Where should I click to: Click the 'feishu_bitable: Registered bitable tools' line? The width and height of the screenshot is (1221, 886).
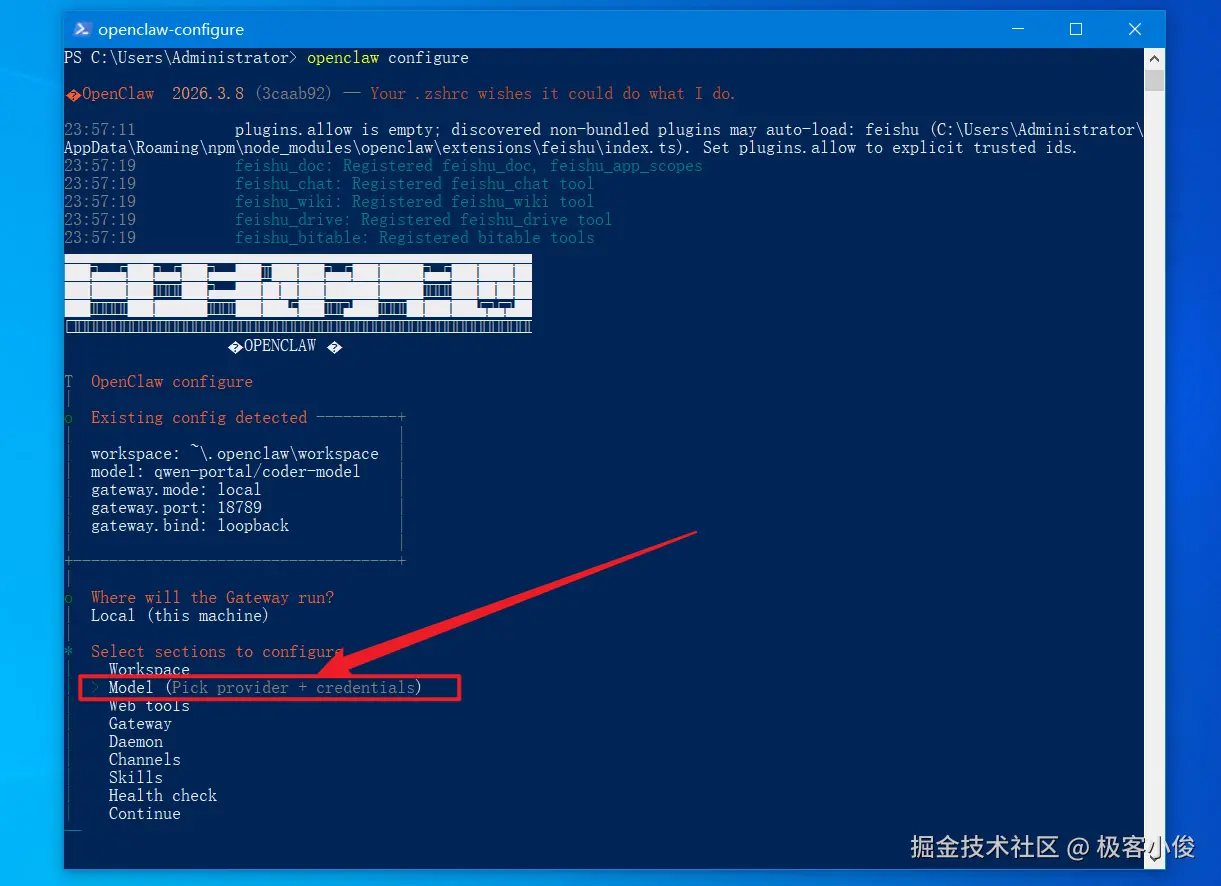tap(414, 237)
